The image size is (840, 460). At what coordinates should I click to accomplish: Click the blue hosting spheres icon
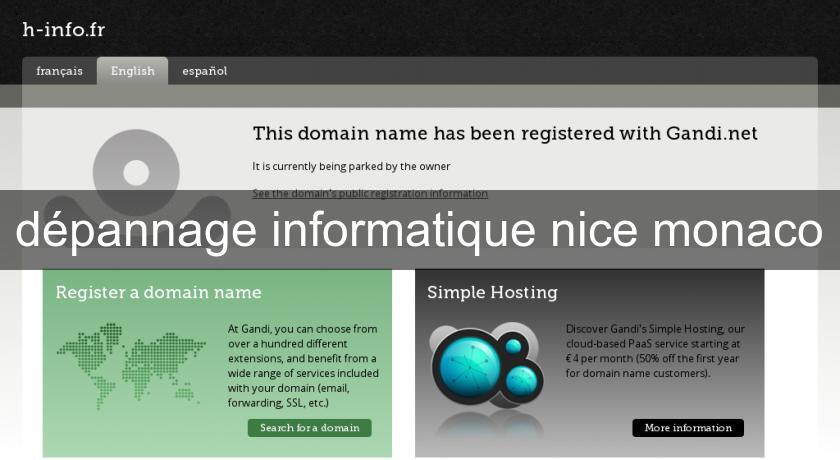(x=487, y=368)
